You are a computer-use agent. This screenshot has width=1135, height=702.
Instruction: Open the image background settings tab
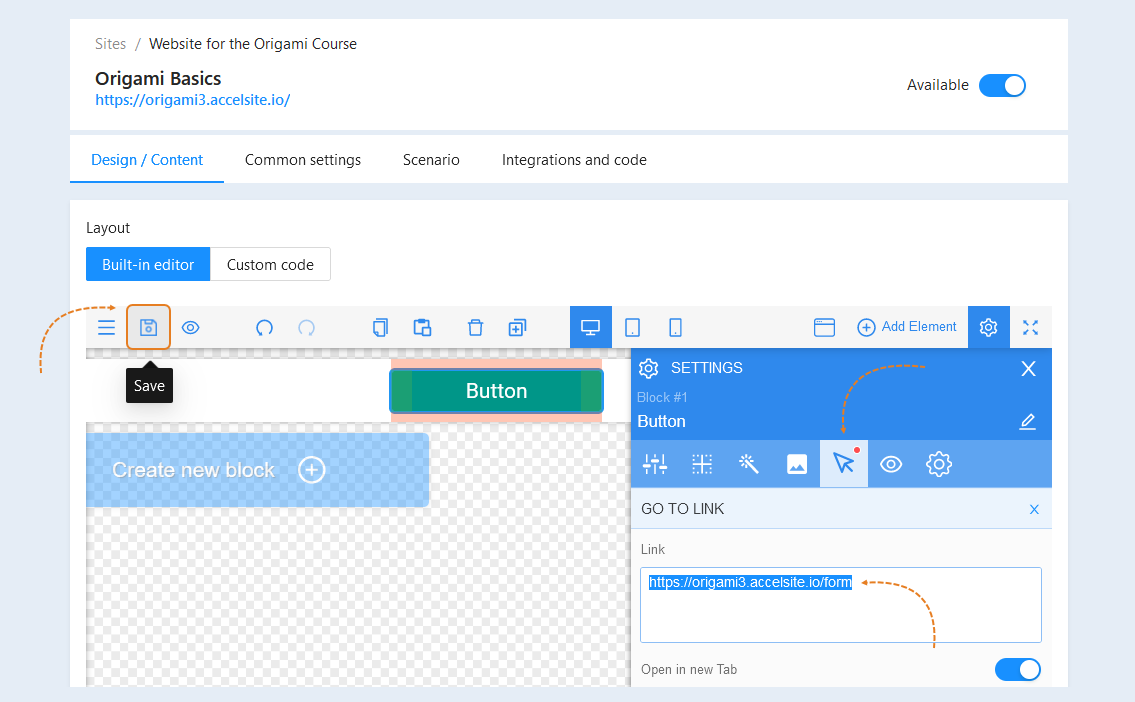797,464
